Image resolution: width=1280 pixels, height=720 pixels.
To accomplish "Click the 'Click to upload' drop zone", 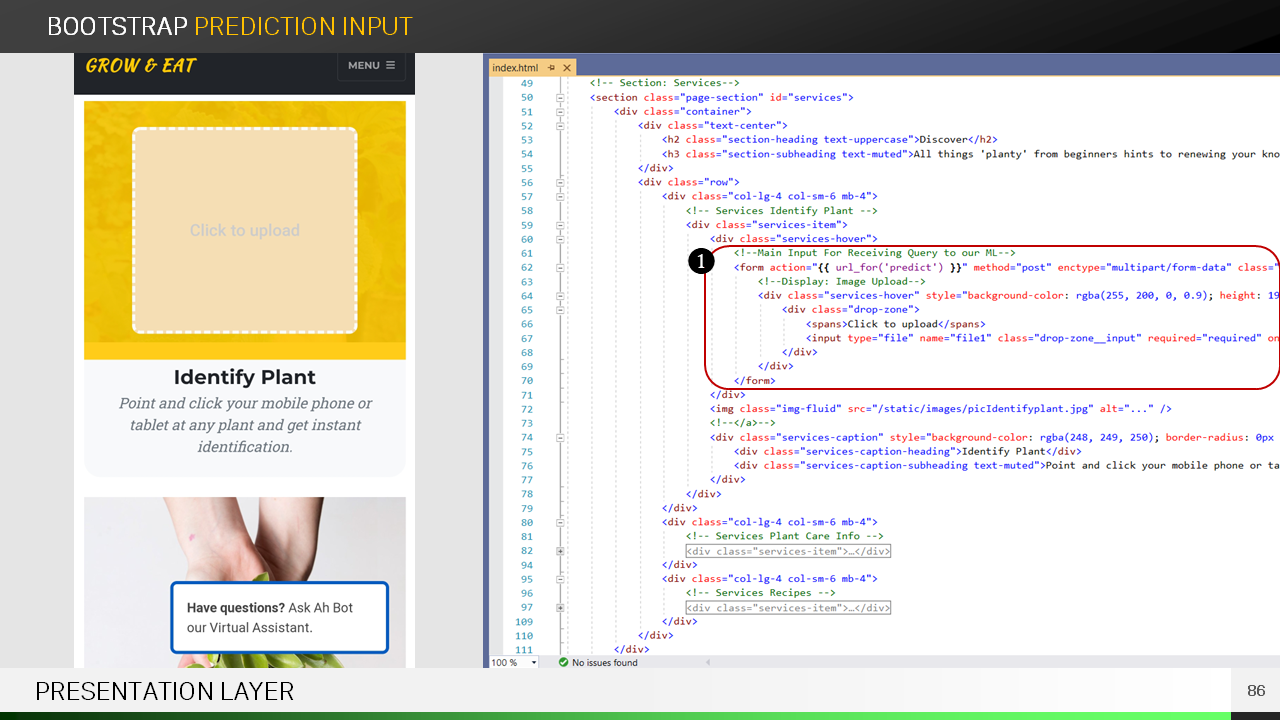I will [245, 231].
